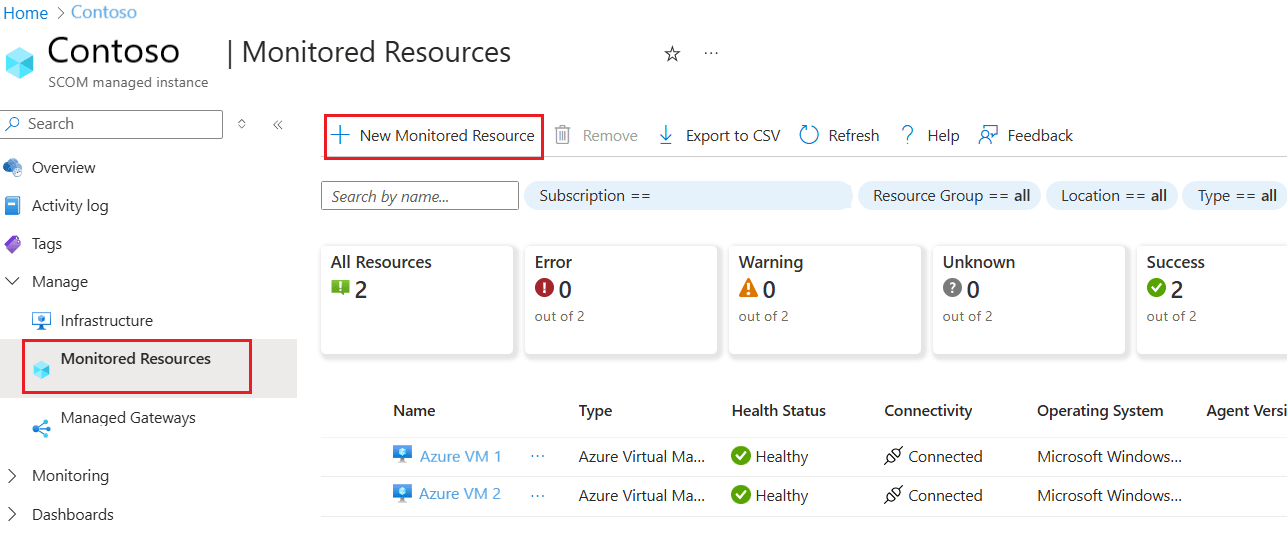Click Healthy text in Azure VM 2 row

coord(782,495)
